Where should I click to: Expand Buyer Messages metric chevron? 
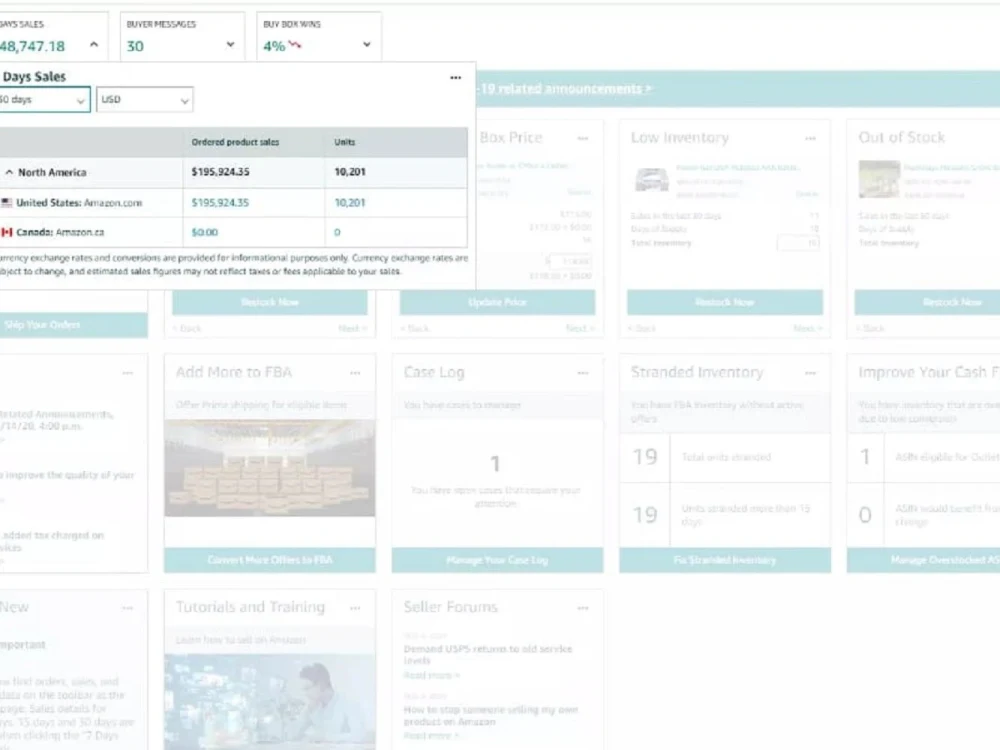pos(230,44)
